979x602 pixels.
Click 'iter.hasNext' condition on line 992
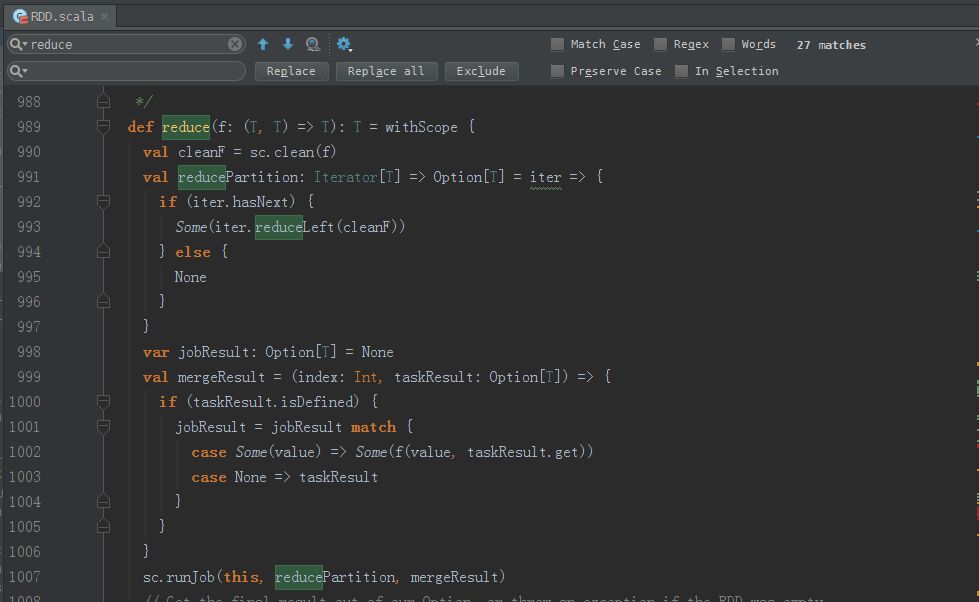pyautogui.click(x=240, y=202)
